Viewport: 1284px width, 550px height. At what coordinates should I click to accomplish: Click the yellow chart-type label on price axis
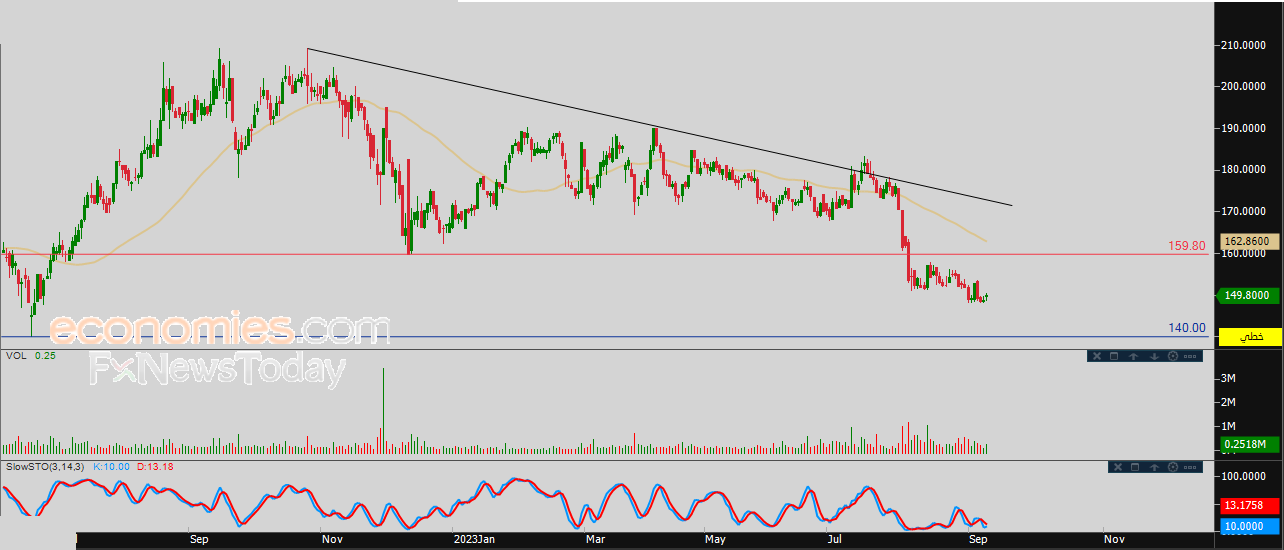tap(1249, 337)
